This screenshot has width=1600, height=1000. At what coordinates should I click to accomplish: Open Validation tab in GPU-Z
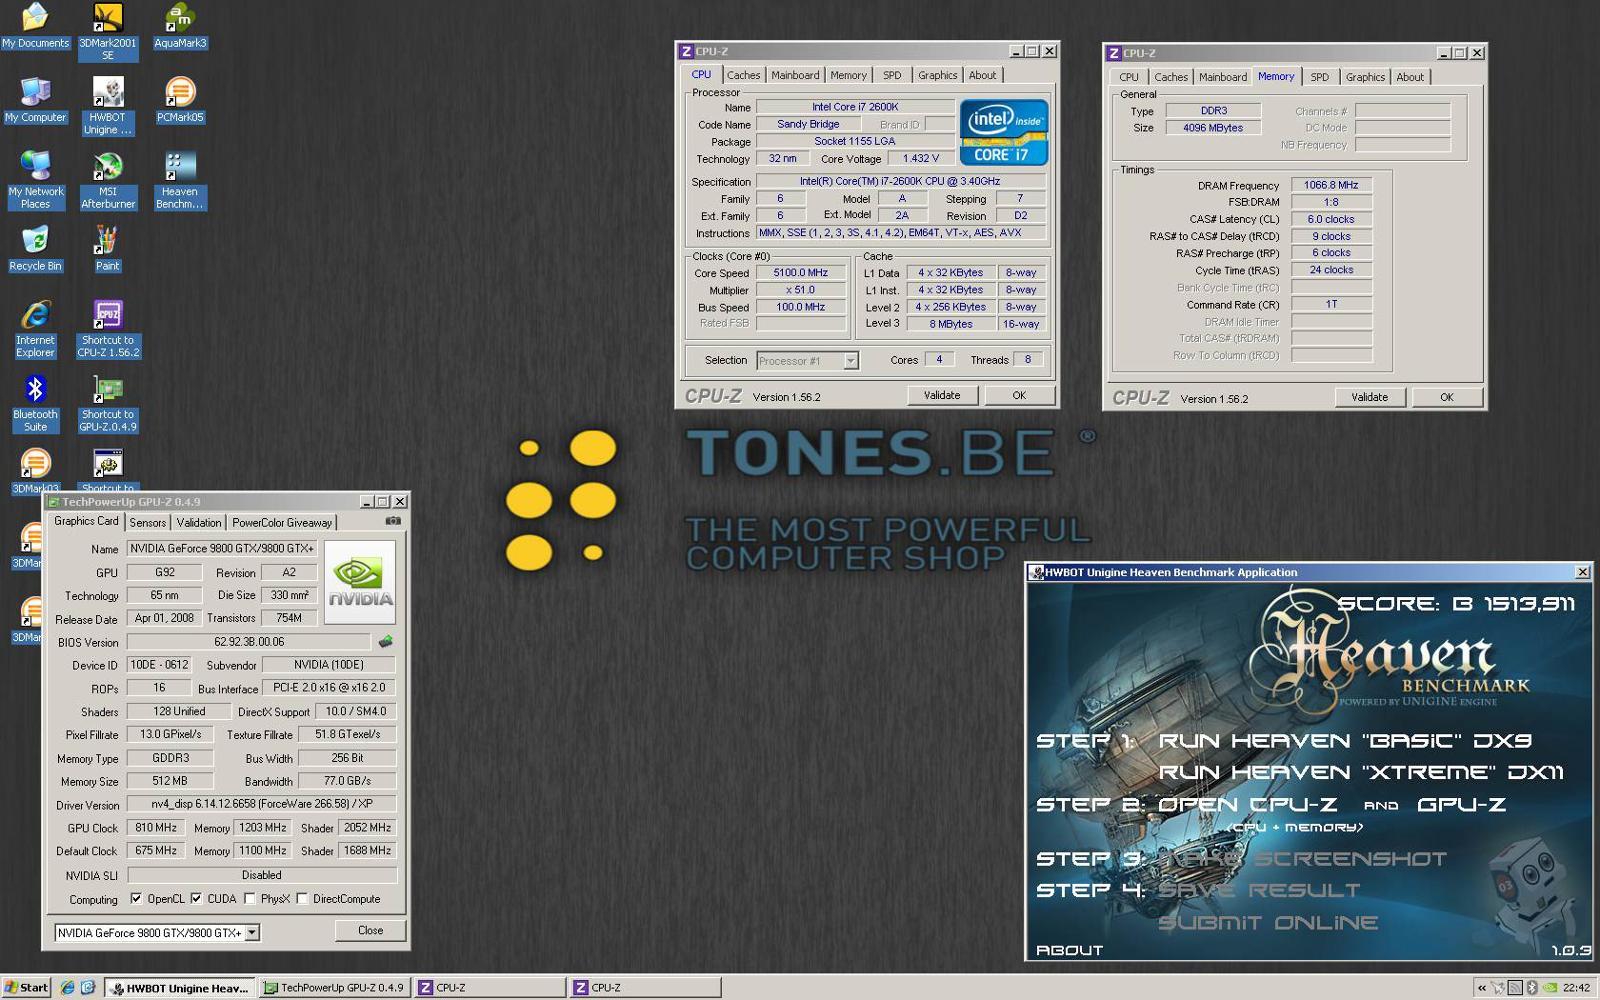click(x=199, y=523)
